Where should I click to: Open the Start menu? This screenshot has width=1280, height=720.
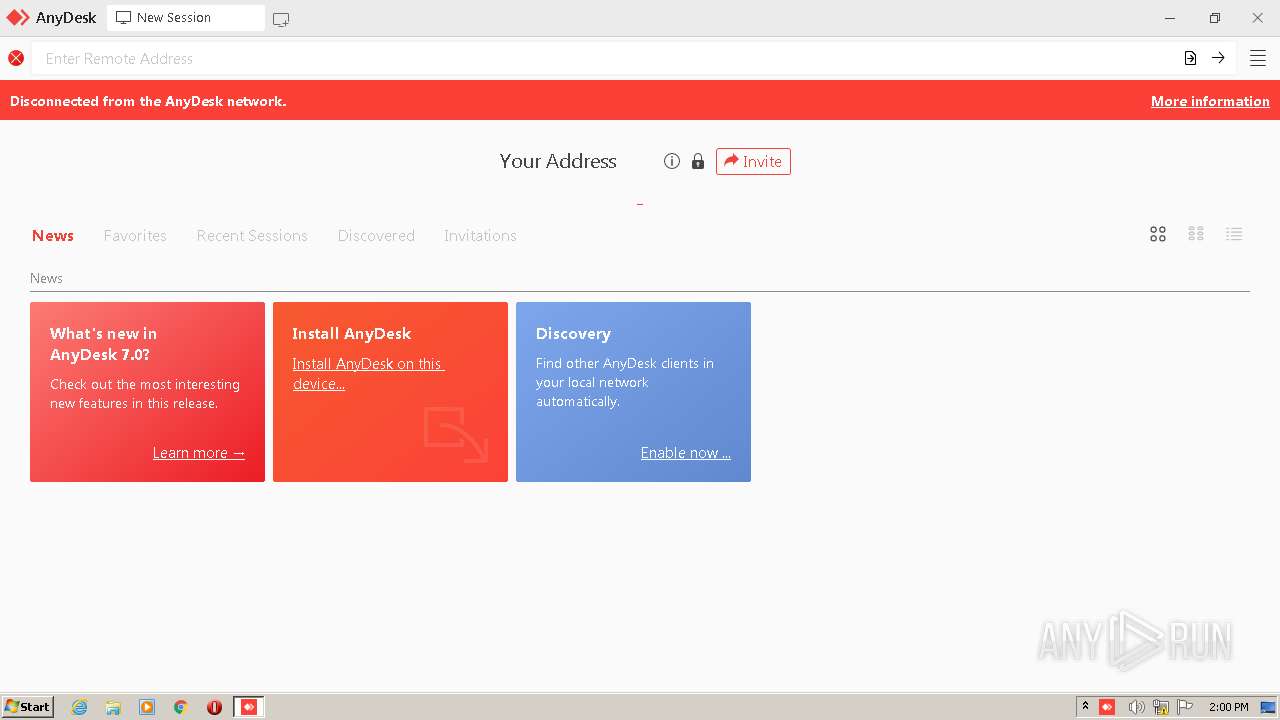tap(28, 707)
